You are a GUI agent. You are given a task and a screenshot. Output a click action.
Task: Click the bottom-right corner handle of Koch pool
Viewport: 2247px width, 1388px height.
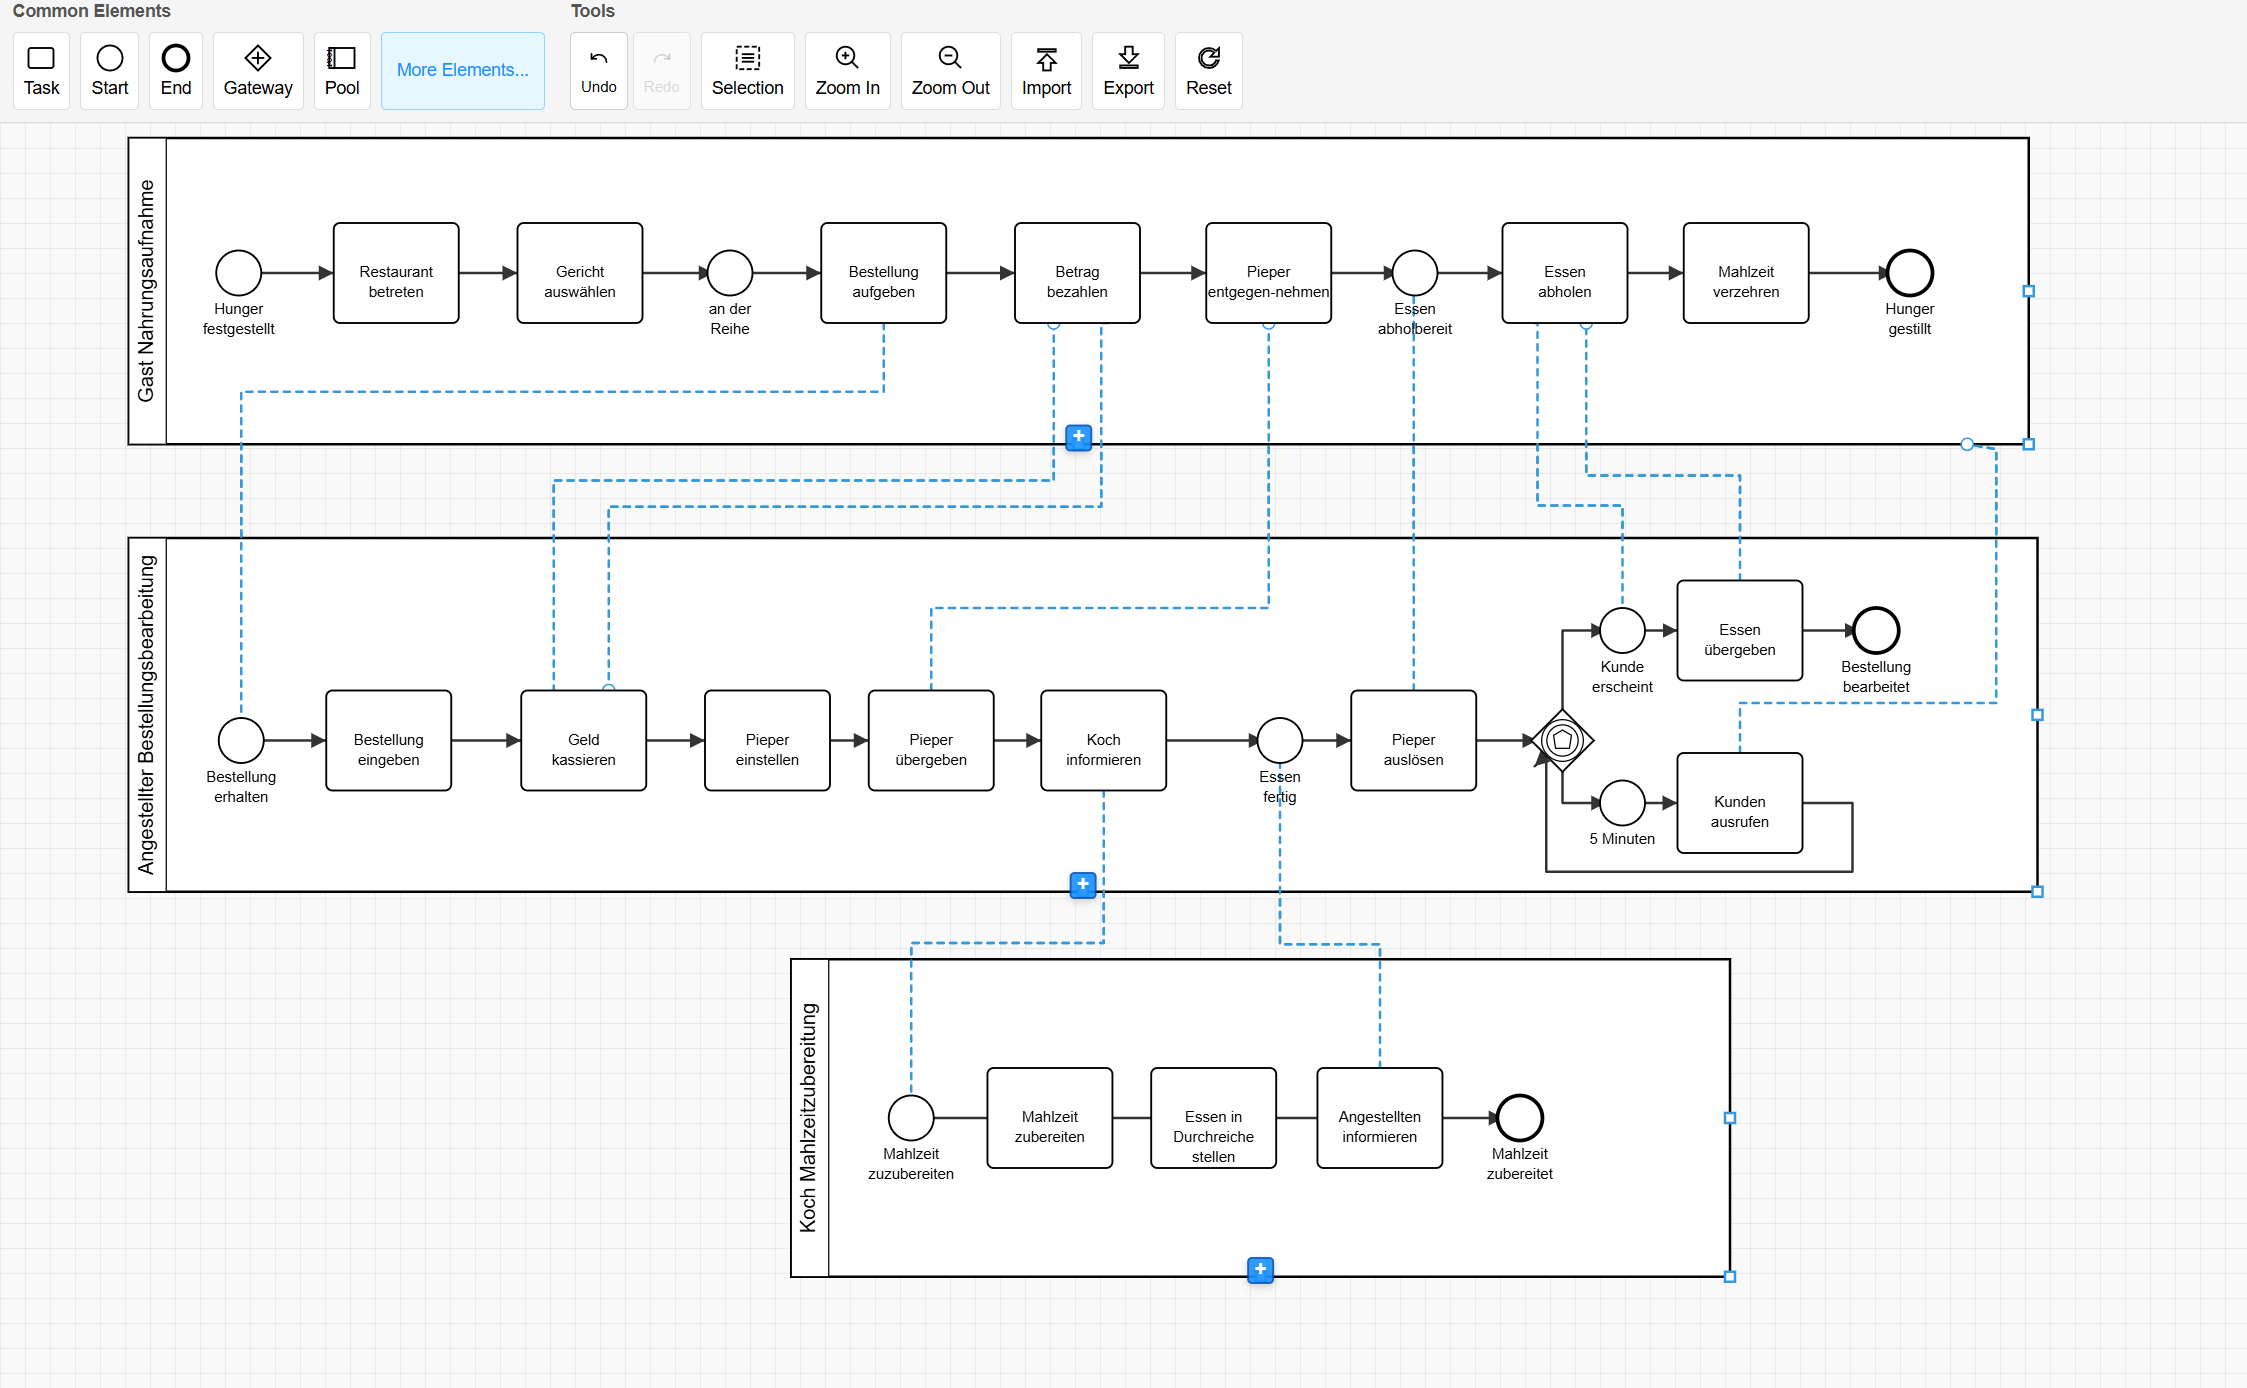click(x=1730, y=1277)
